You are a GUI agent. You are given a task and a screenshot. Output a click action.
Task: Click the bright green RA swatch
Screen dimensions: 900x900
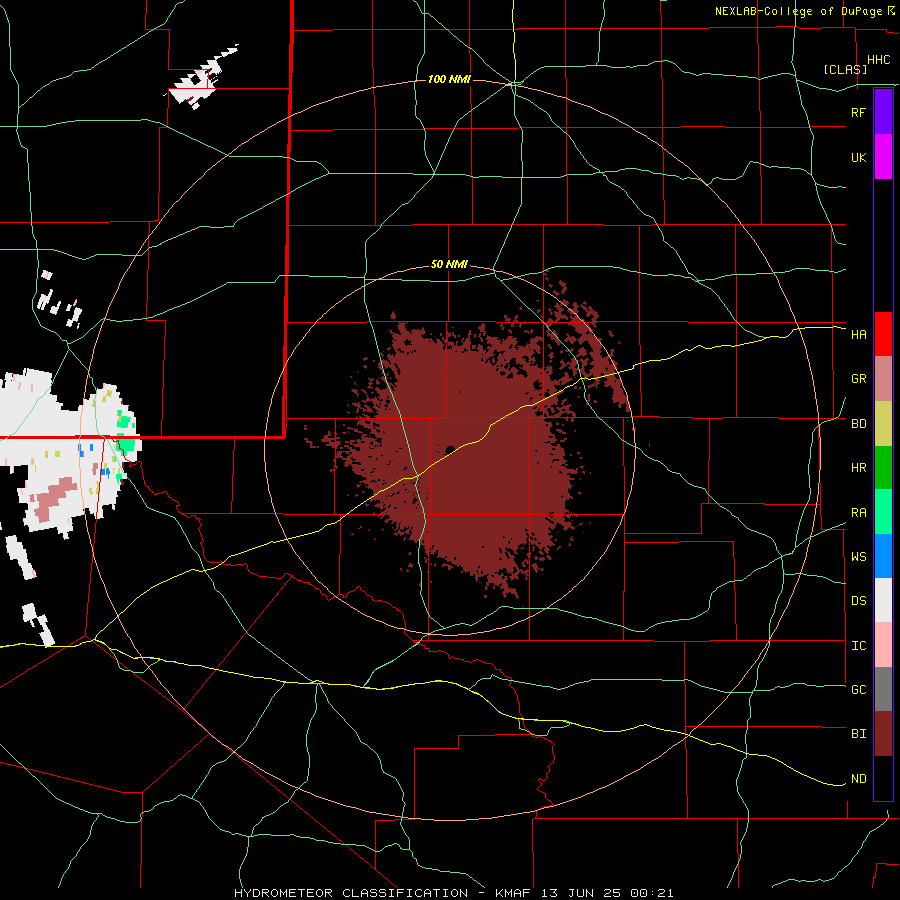tap(883, 512)
